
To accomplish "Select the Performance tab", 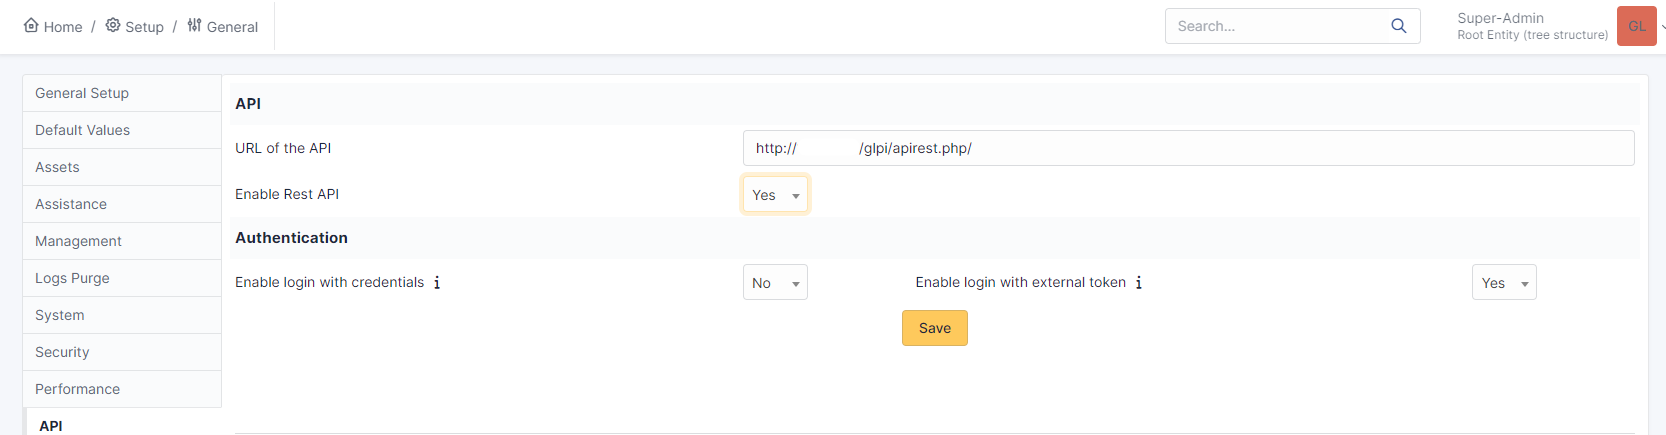I will [x=77, y=389].
